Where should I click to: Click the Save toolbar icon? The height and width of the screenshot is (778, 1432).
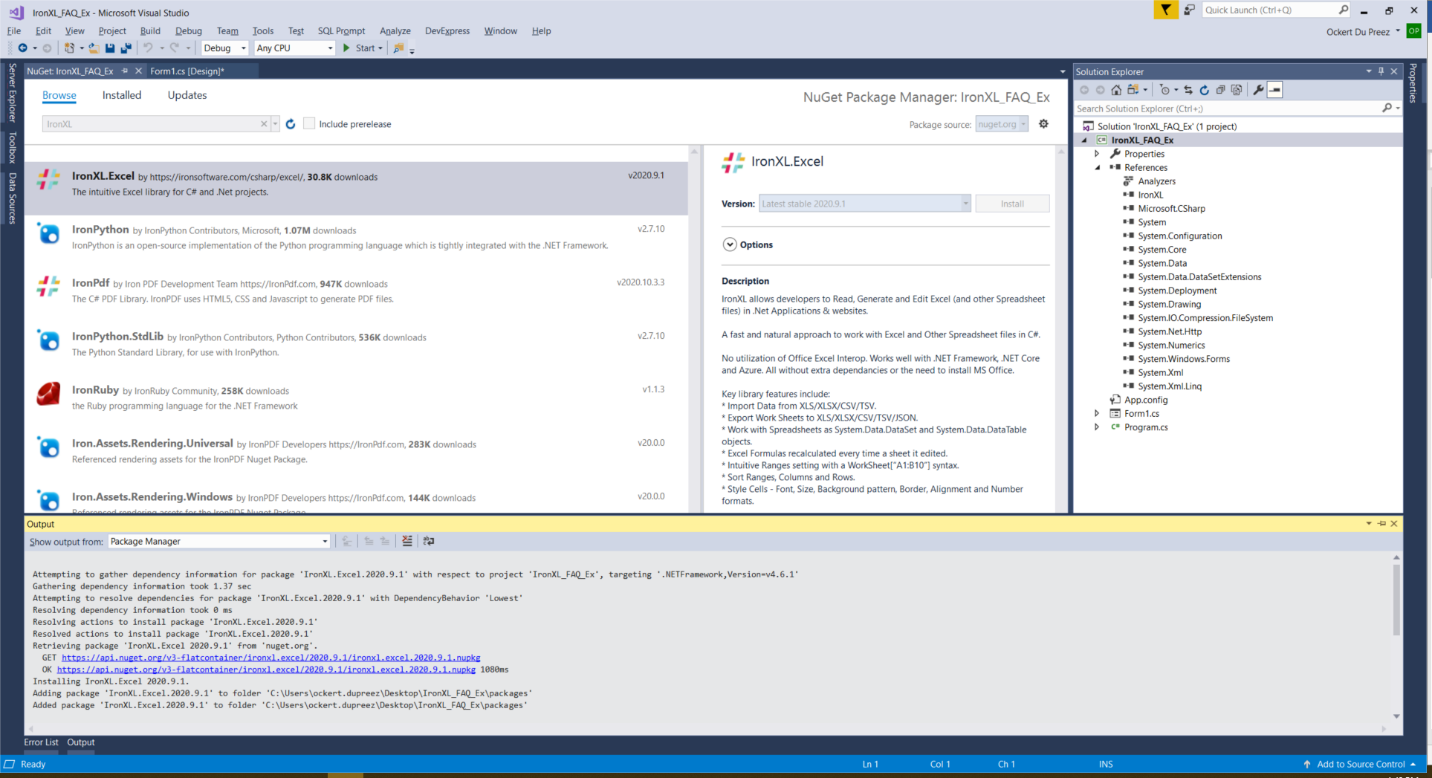(110, 48)
